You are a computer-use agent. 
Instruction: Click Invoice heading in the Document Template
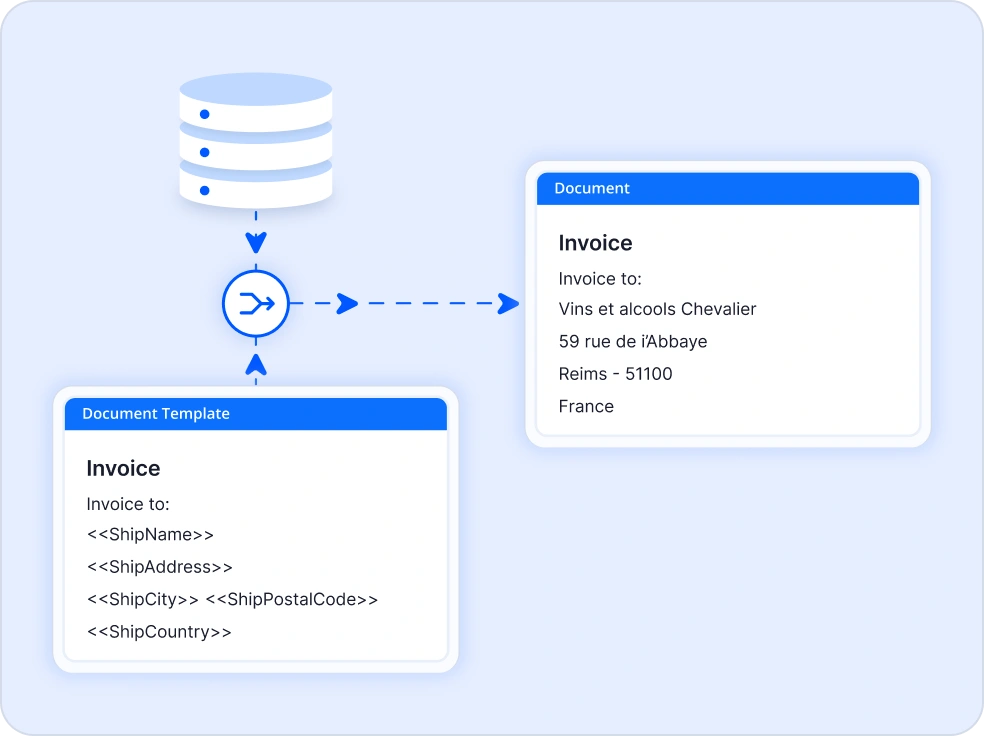point(123,468)
